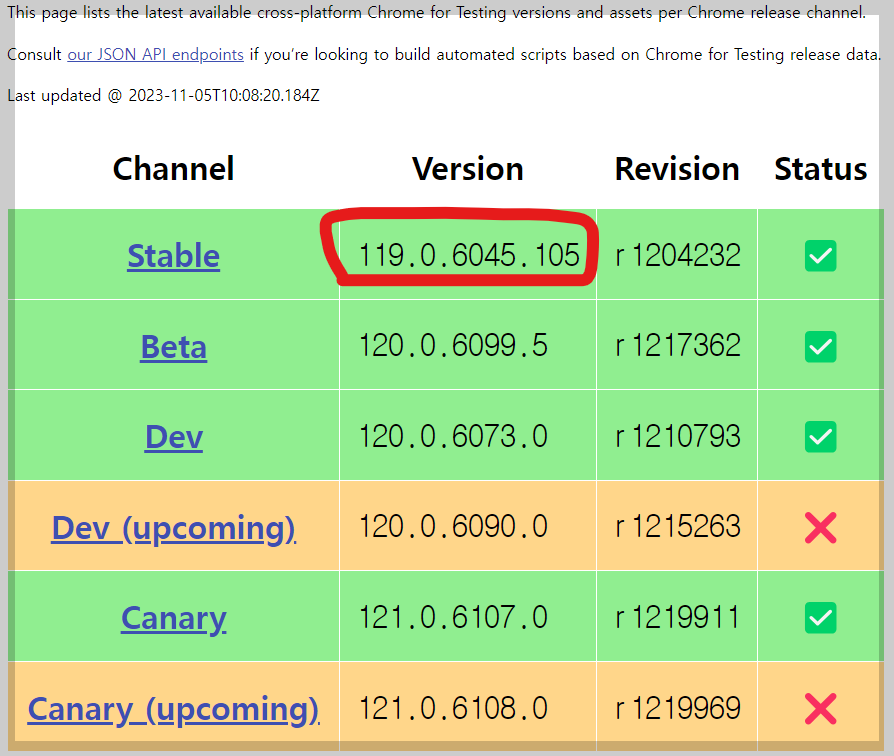Click revision r1215263 cell
894x756 pixels.
pos(677,526)
